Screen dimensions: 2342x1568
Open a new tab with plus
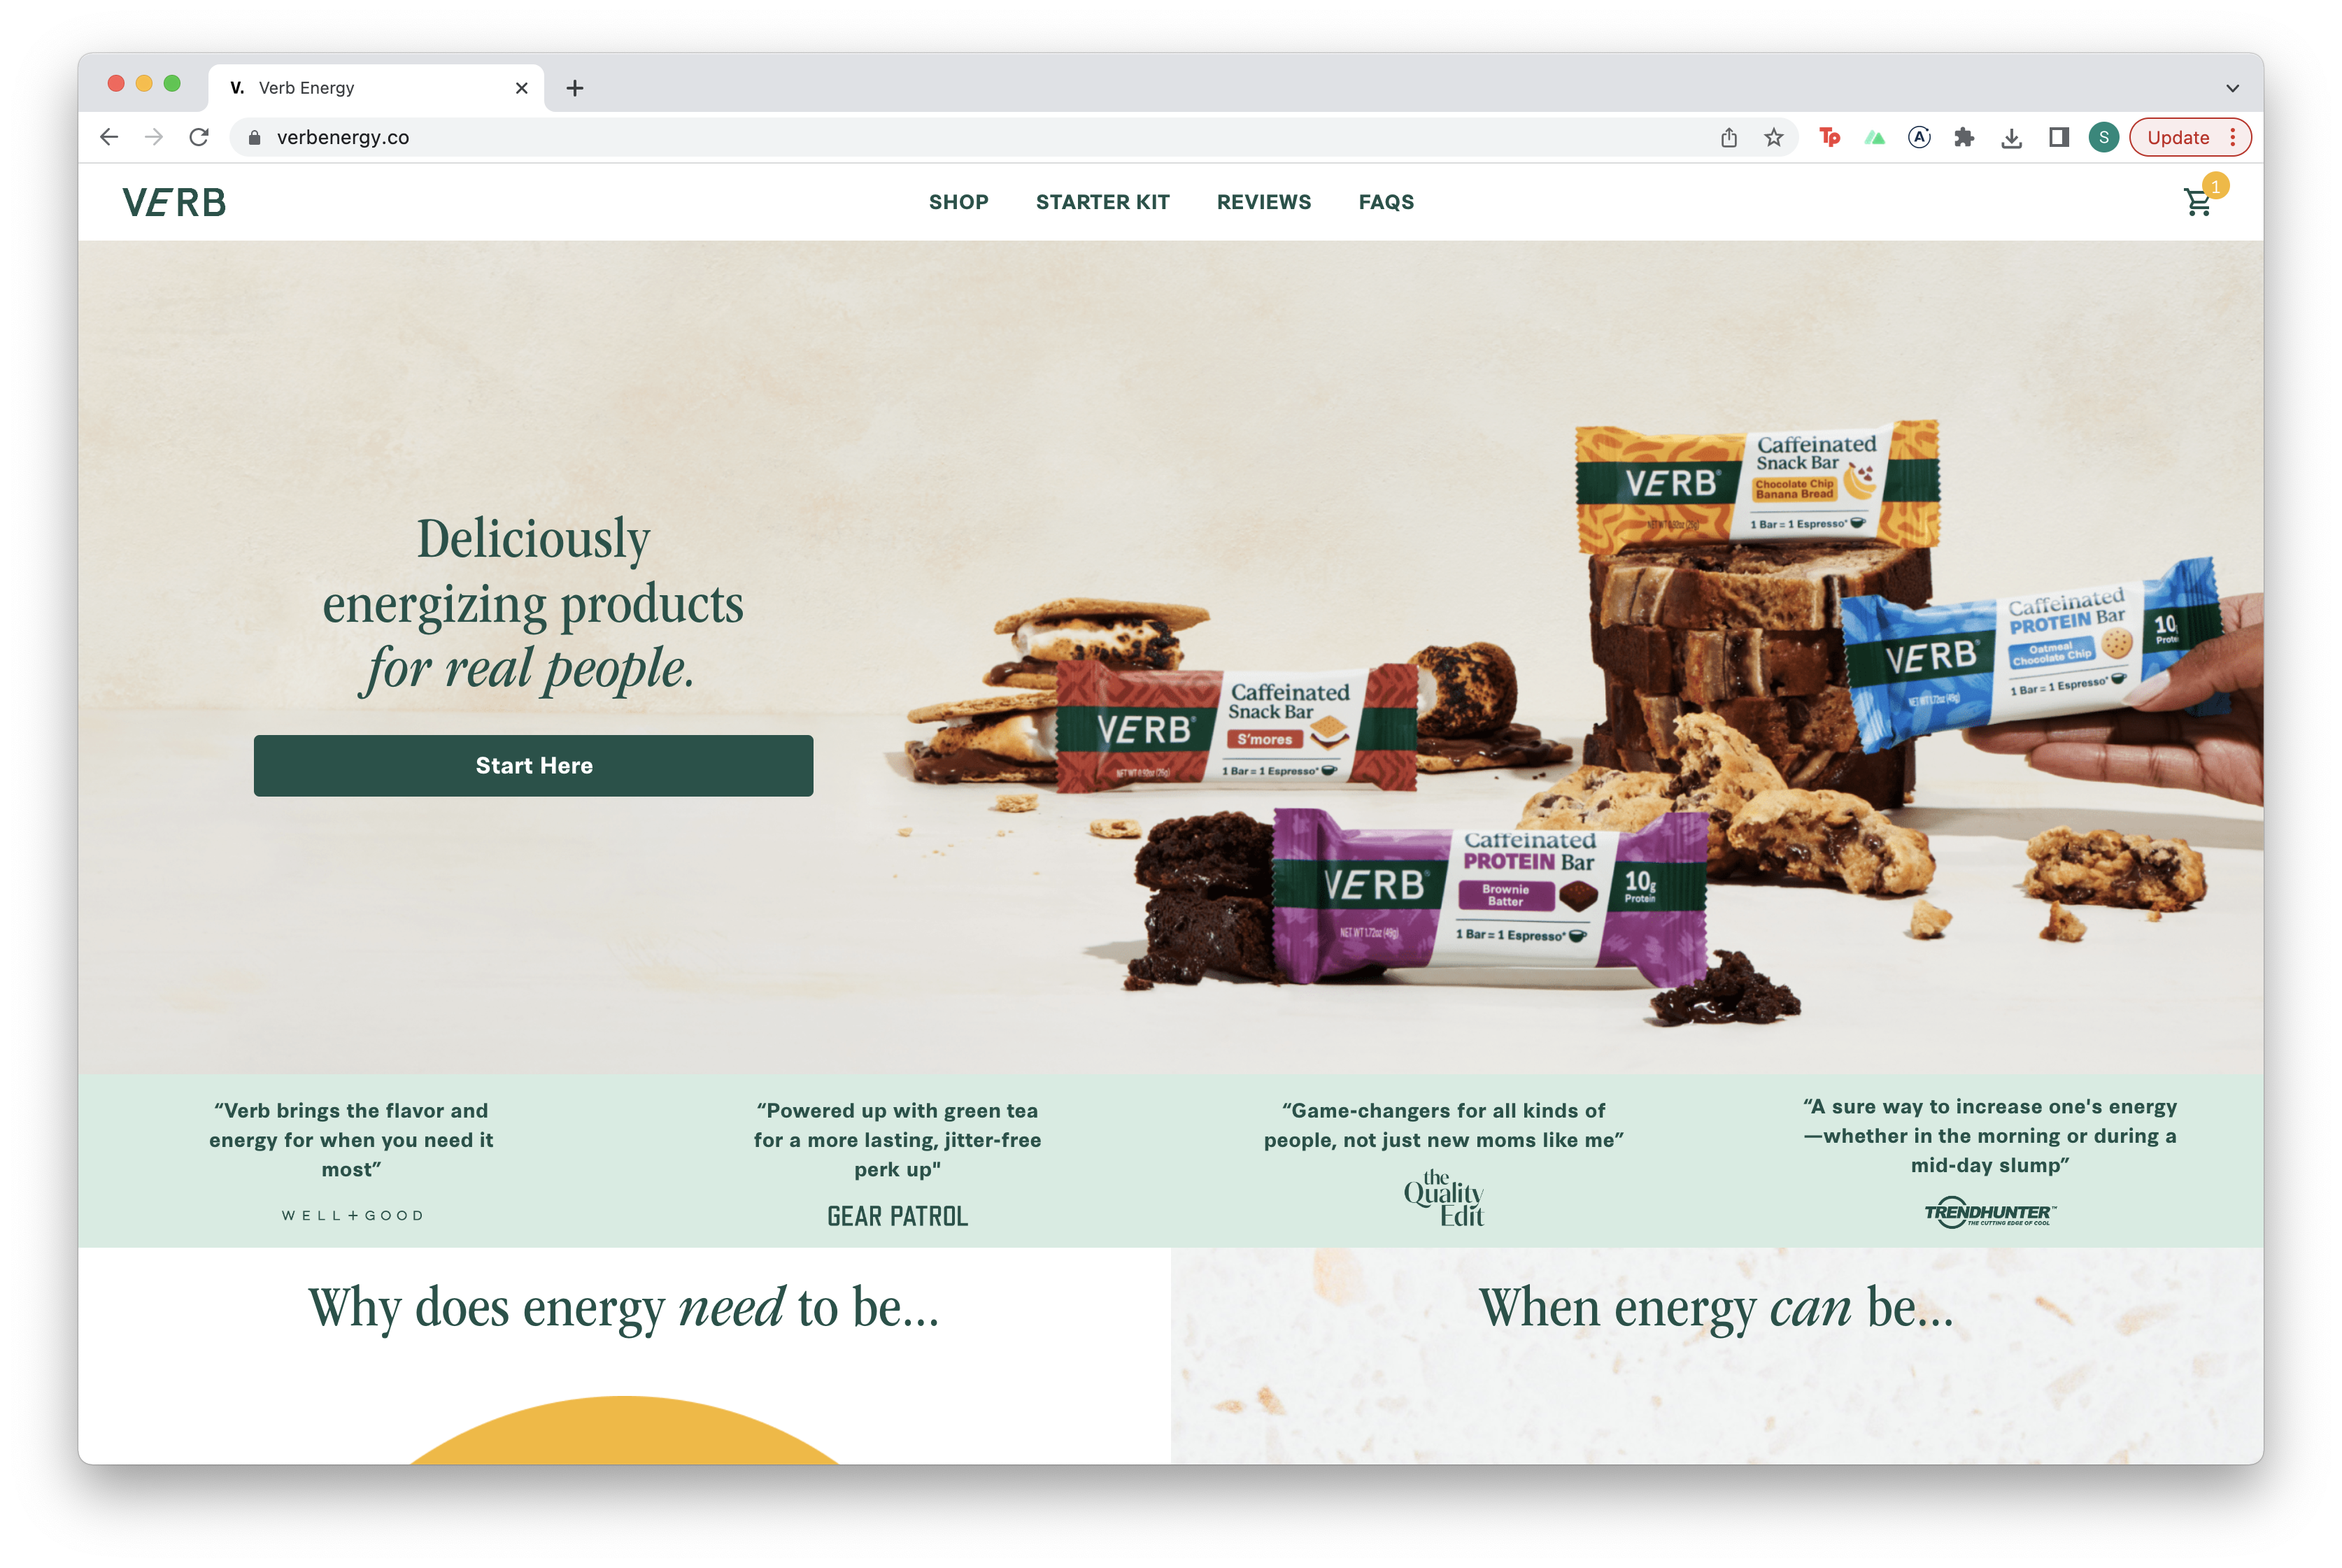[574, 88]
